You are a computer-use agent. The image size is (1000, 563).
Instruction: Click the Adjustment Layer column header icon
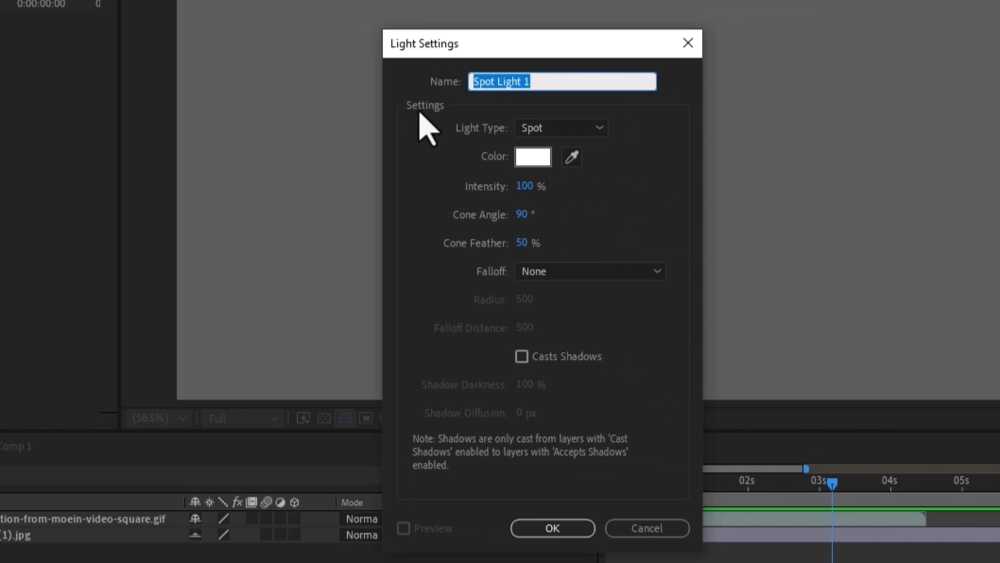click(280, 502)
